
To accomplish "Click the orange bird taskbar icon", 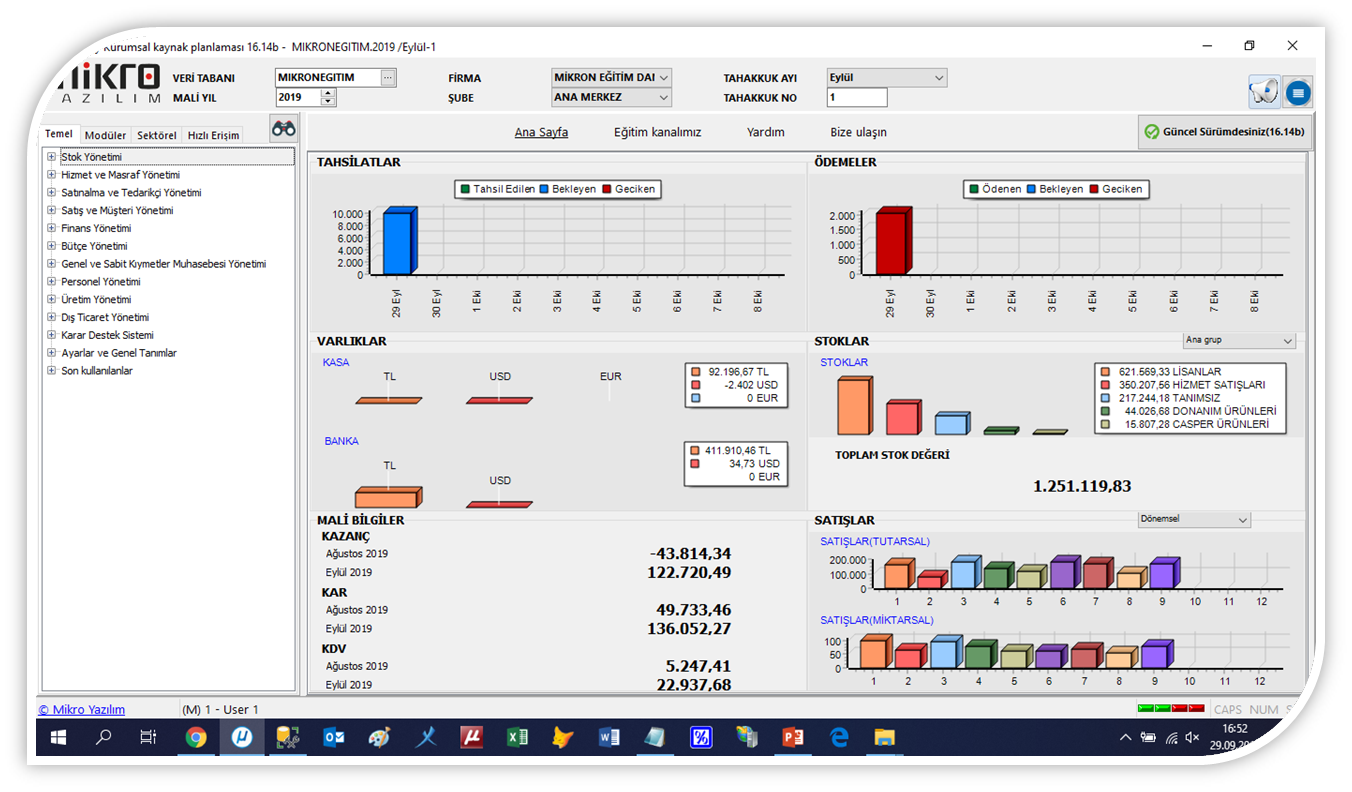I will (563, 738).
